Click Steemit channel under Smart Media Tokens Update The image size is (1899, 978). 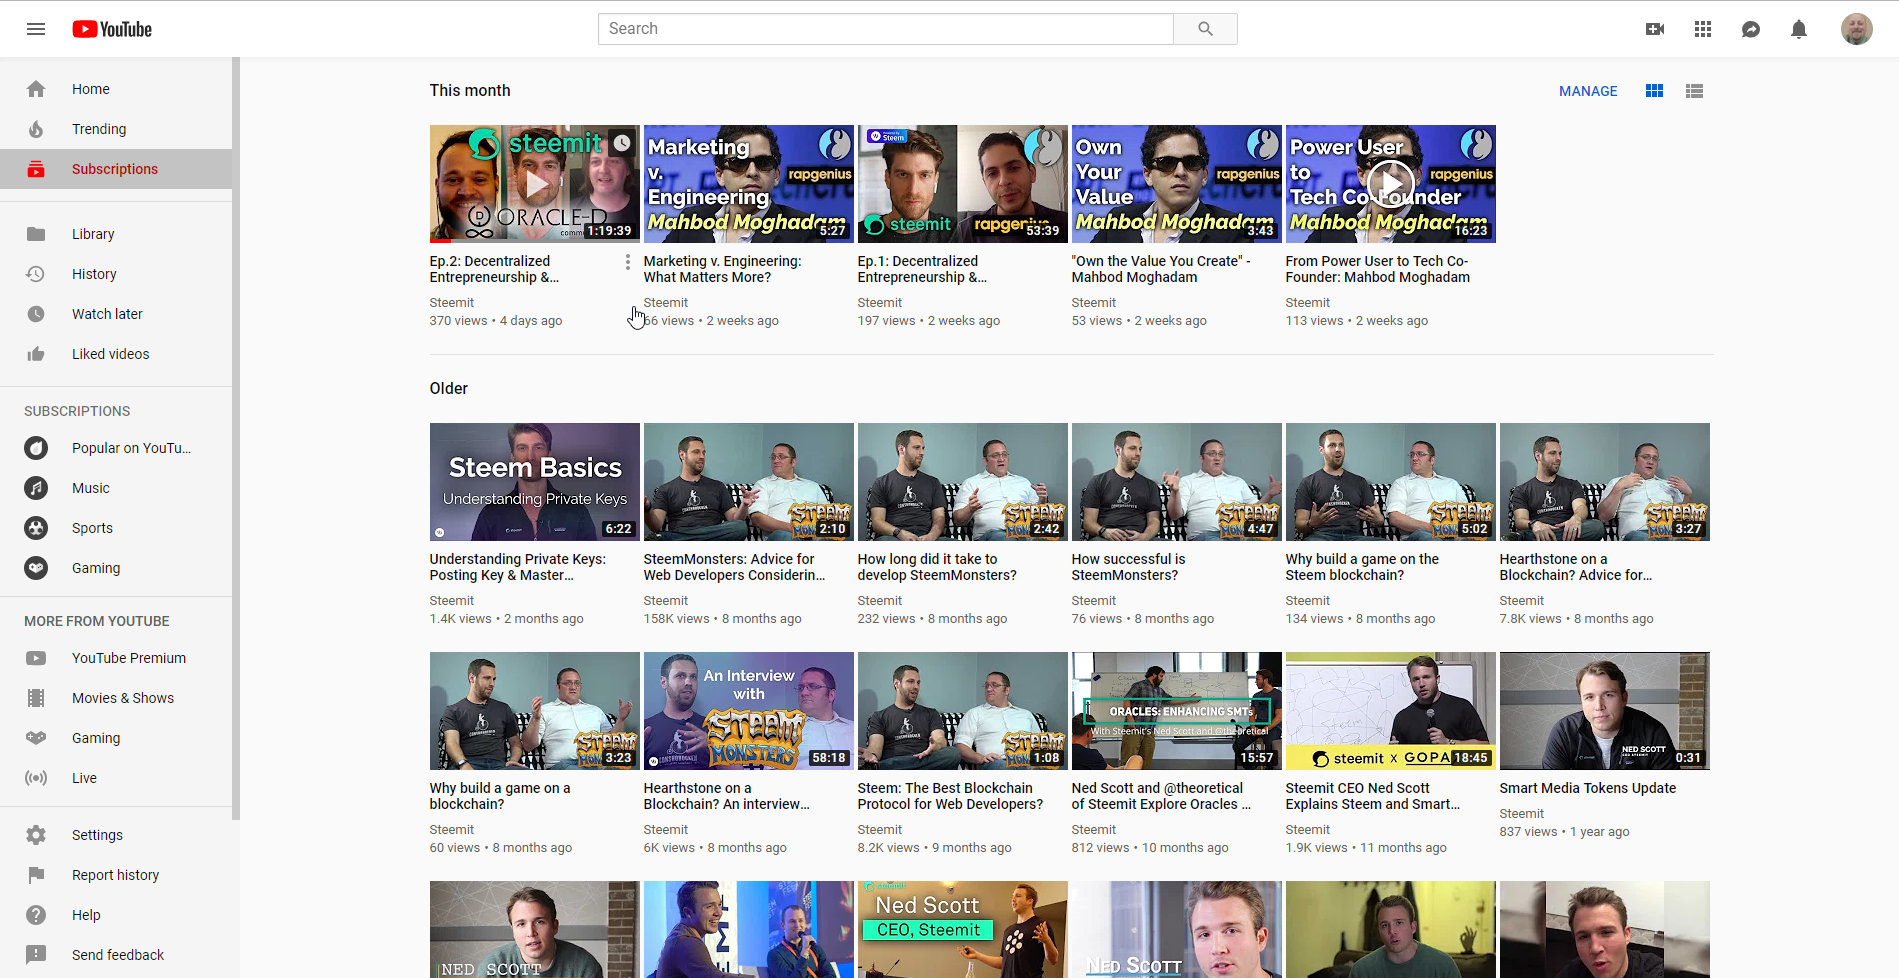pyautogui.click(x=1522, y=814)
